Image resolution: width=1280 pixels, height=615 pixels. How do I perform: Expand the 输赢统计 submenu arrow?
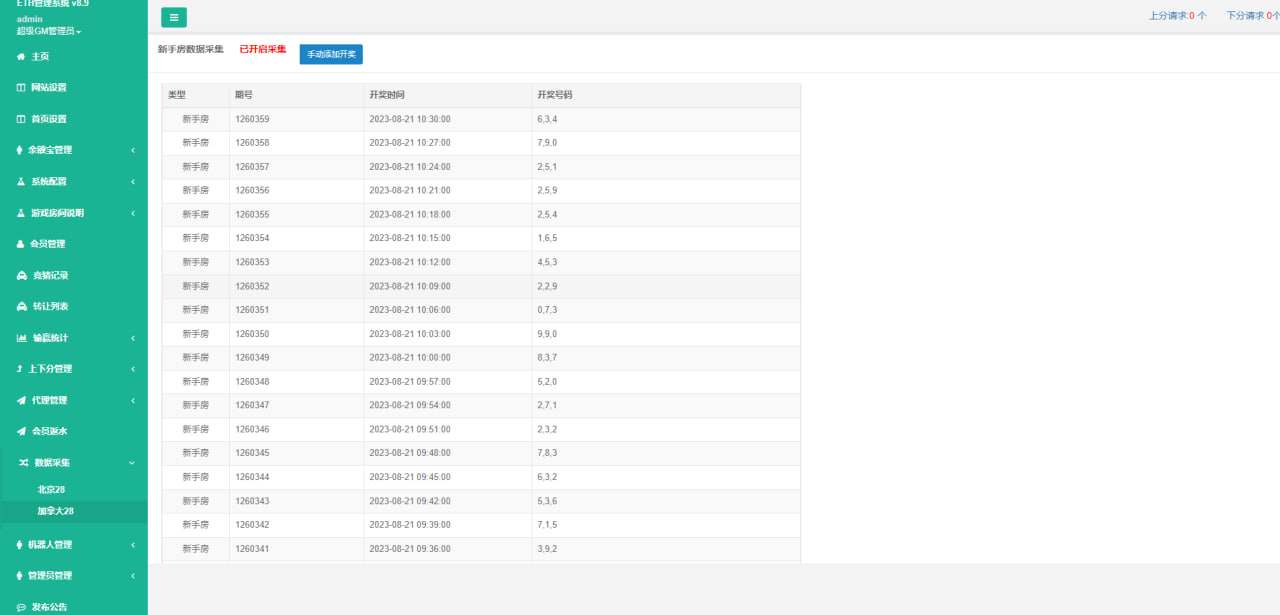[x=133, y=338]
